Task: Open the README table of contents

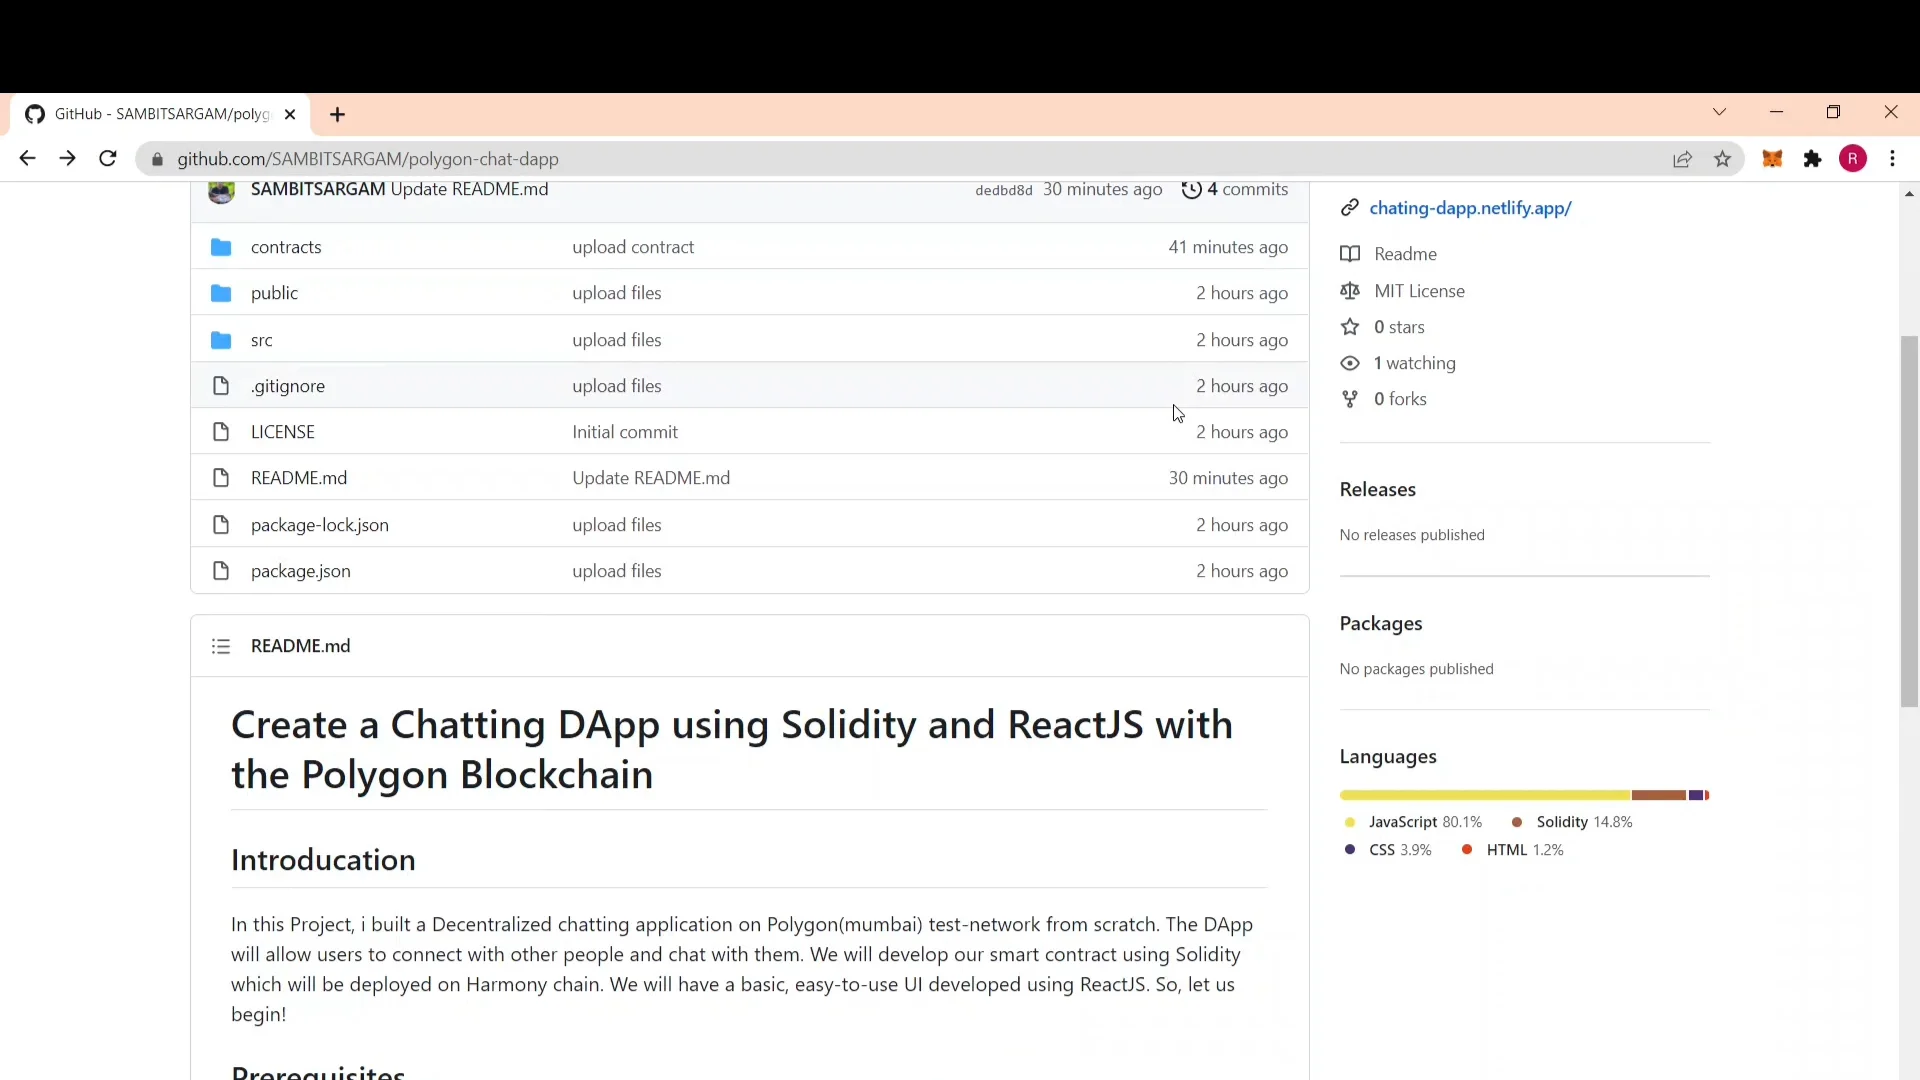Action: click(221, 646)
